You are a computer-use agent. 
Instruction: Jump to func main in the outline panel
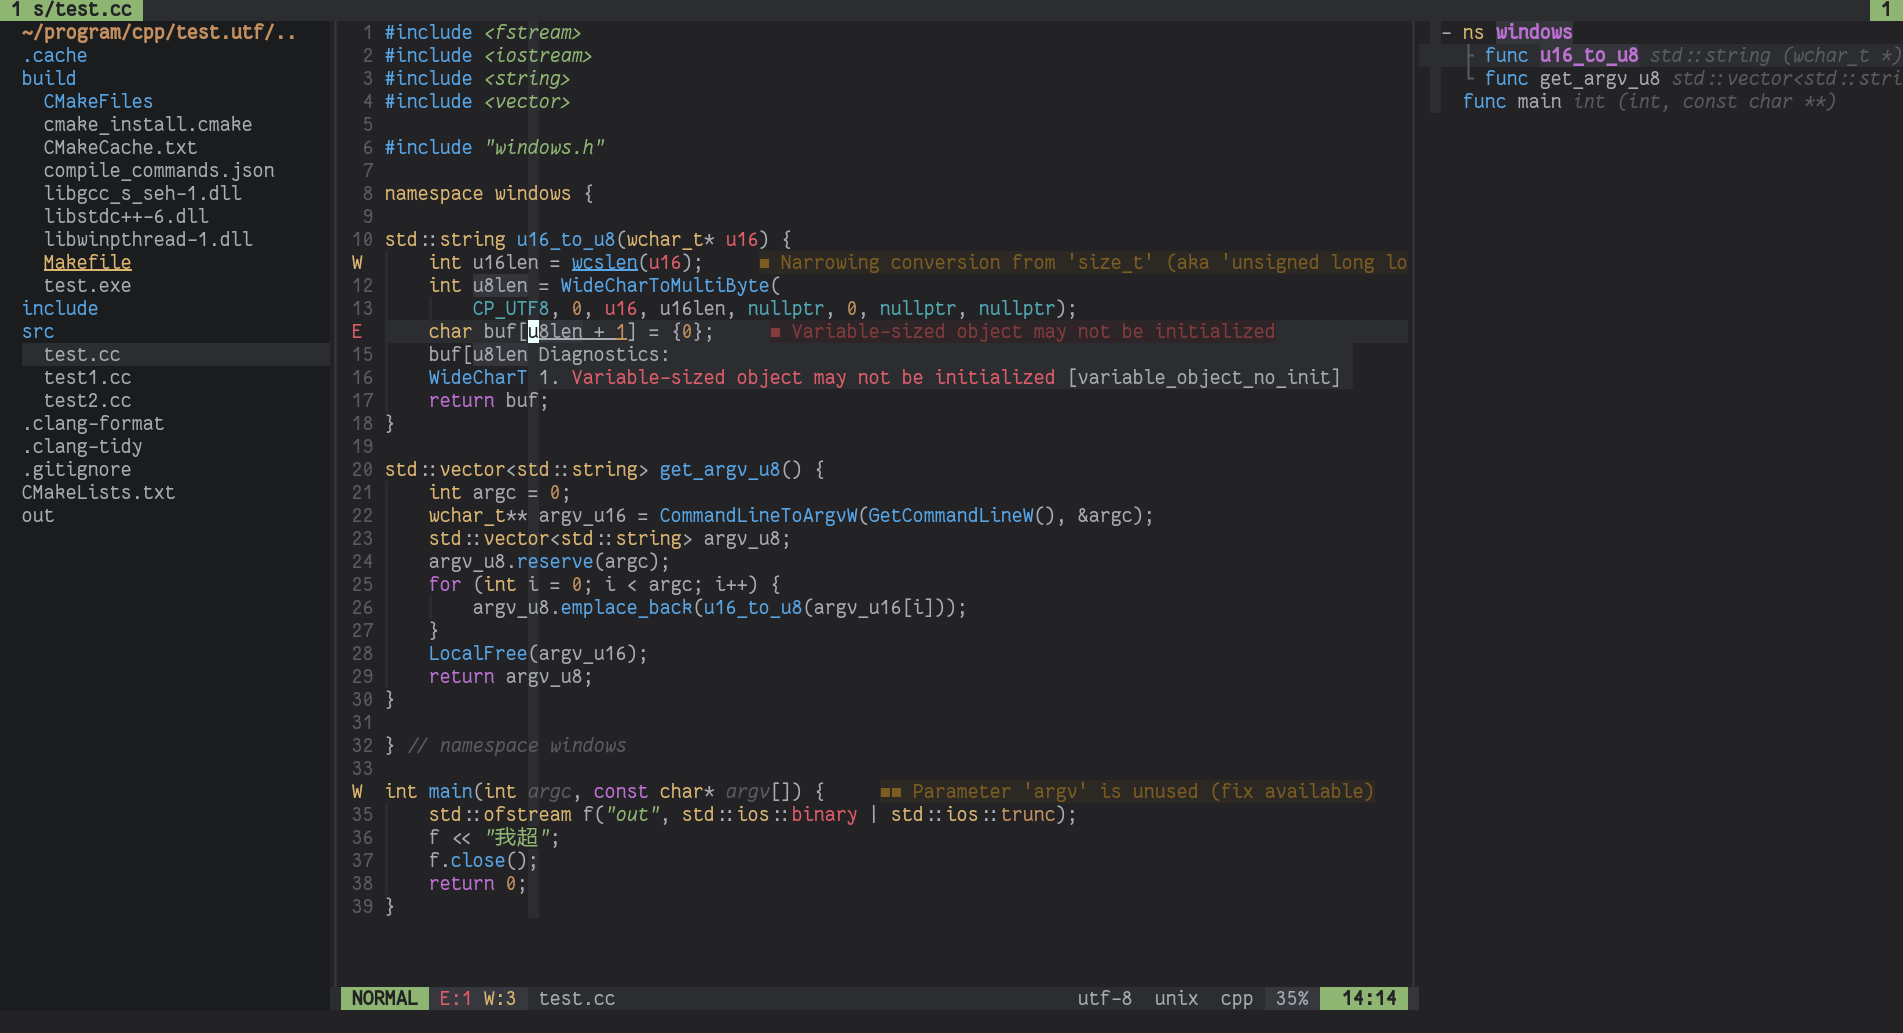pos(1539,101)
